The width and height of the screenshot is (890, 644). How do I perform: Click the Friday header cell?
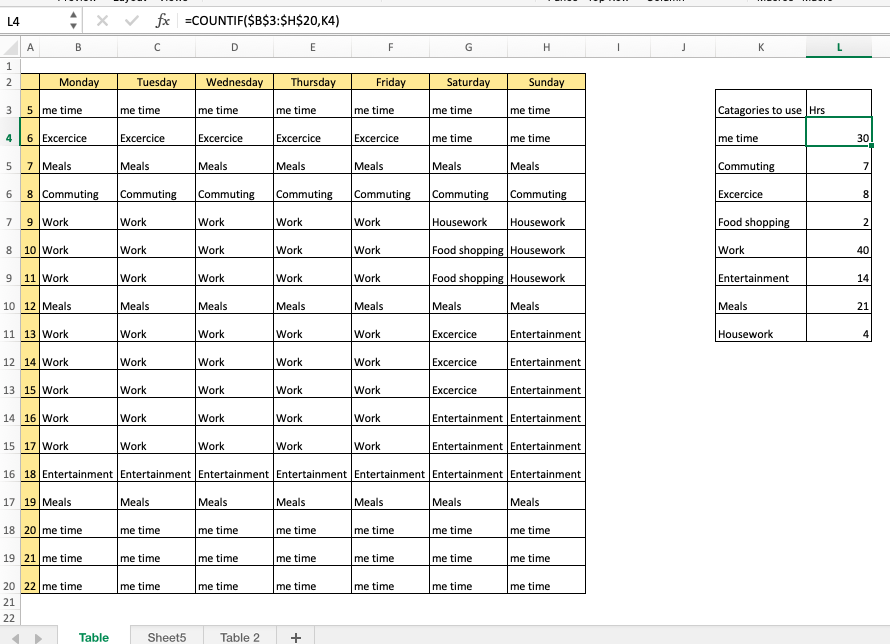coord(391,82)
